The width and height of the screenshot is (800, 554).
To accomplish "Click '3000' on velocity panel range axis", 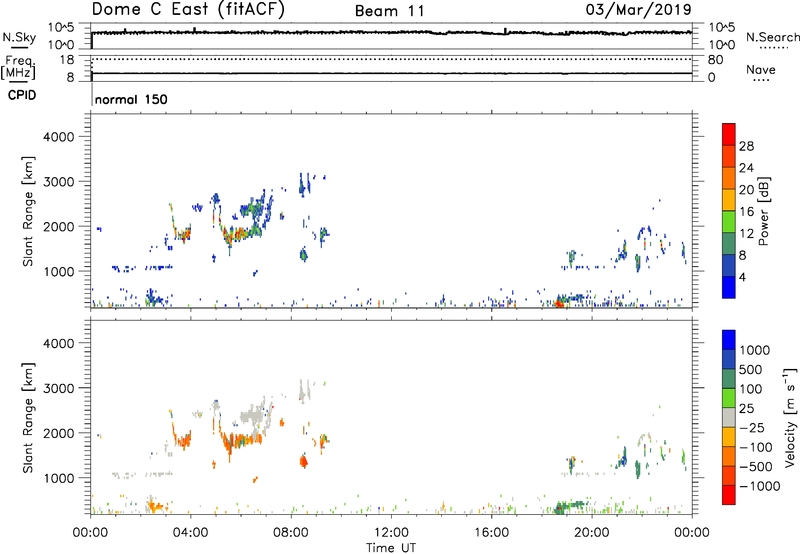I will click(x=58, y=388).
